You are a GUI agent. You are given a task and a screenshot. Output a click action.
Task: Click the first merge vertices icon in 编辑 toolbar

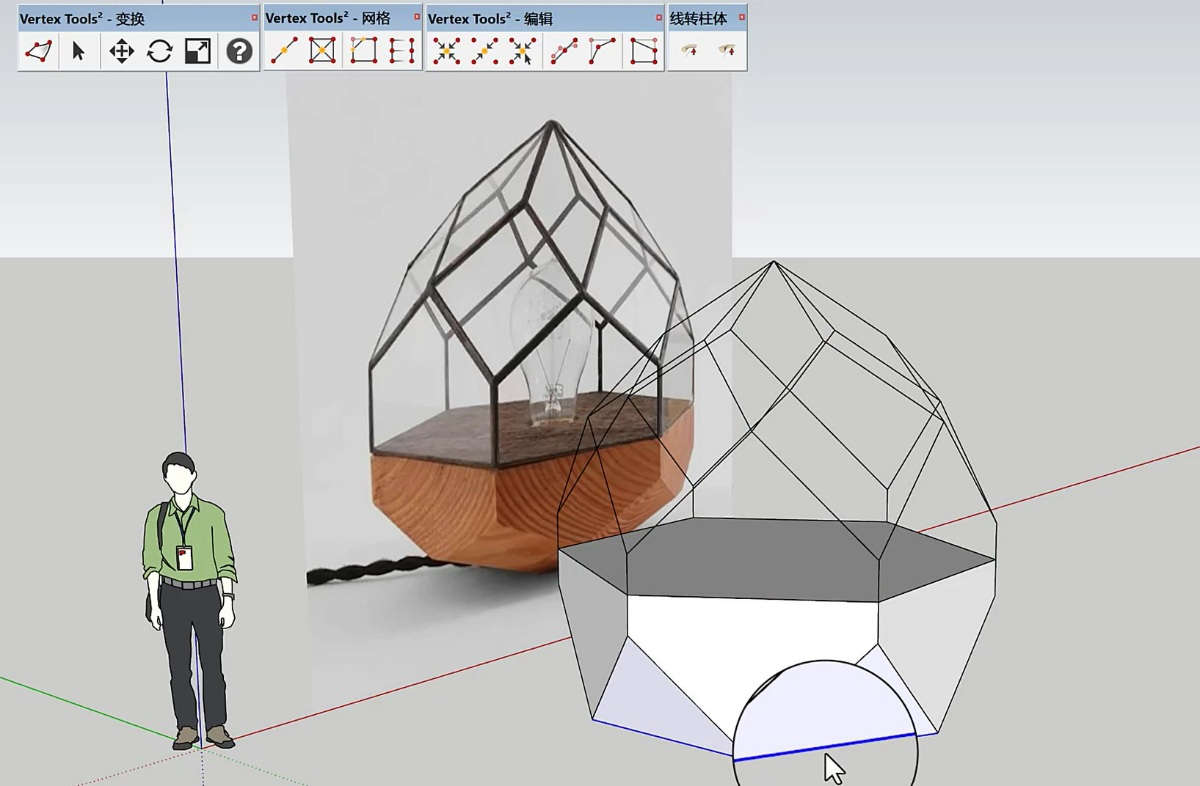pos(446,51)
